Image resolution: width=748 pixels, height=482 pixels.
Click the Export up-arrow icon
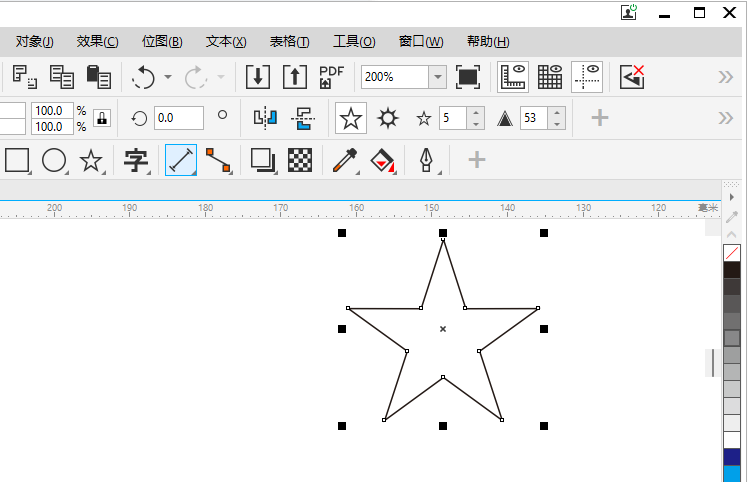tap(295, 77)
